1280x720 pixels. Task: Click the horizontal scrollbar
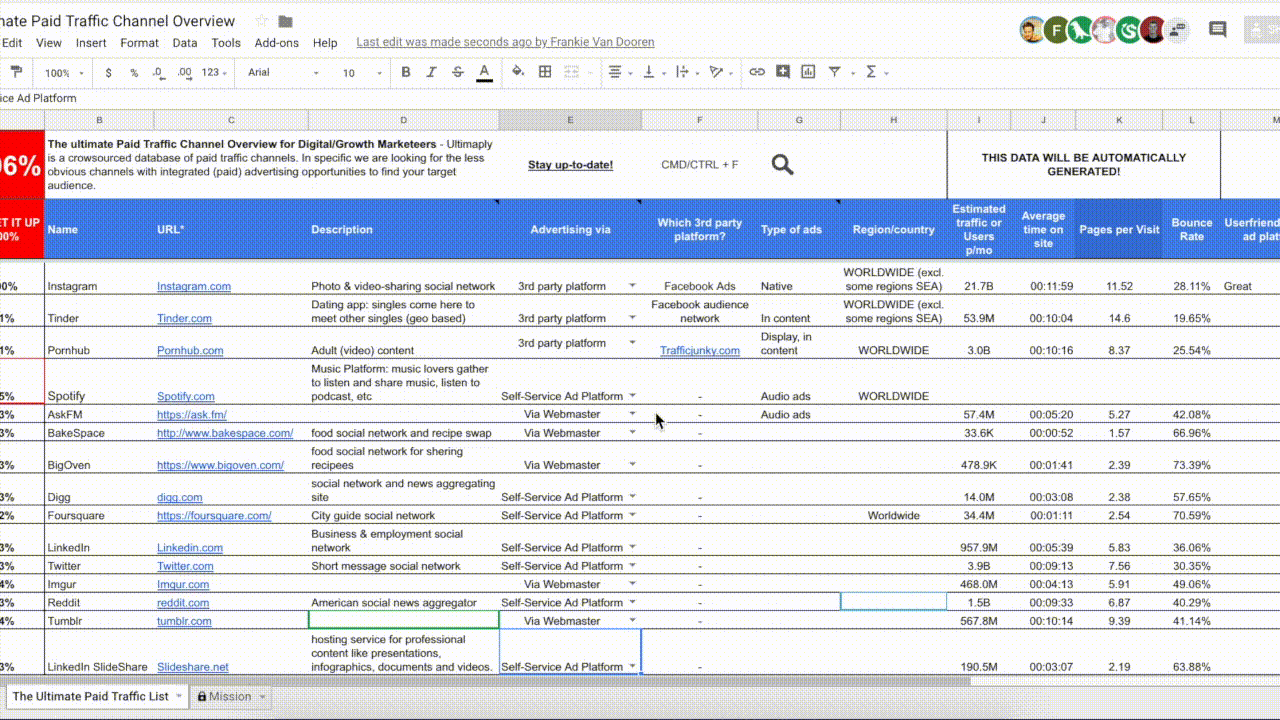point(485,681)
